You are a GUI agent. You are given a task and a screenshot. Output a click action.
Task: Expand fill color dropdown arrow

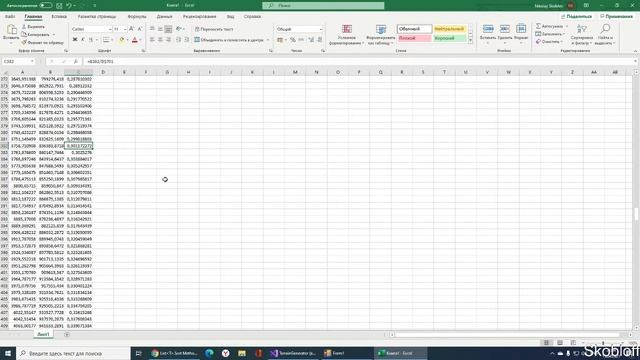pos(128,40)
